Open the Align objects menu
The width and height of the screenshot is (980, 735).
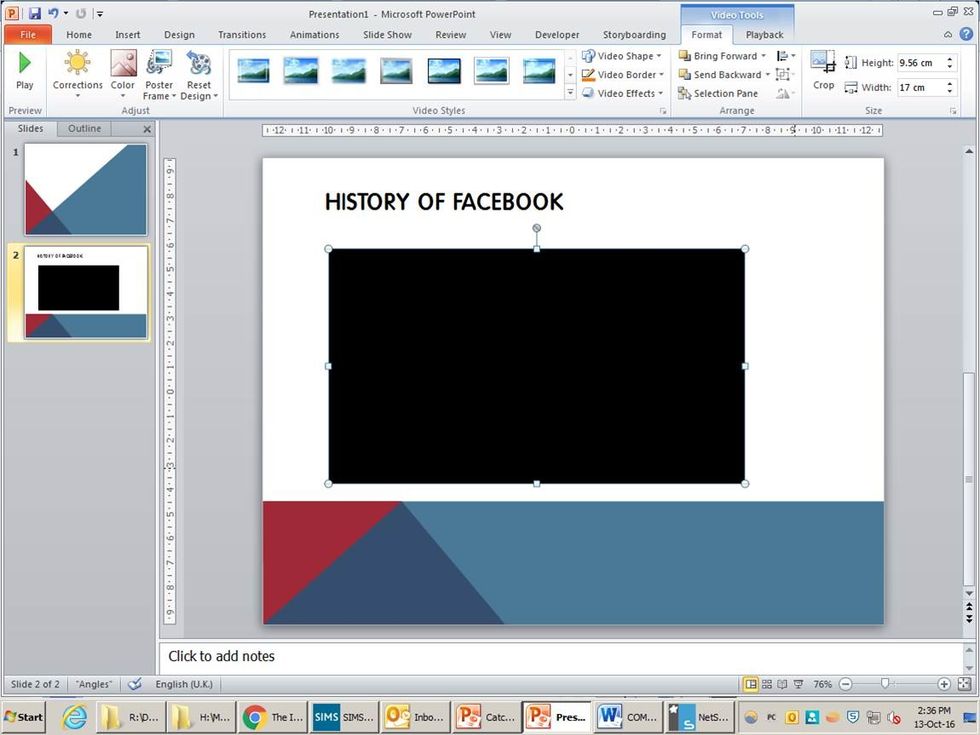click(786, 56)
